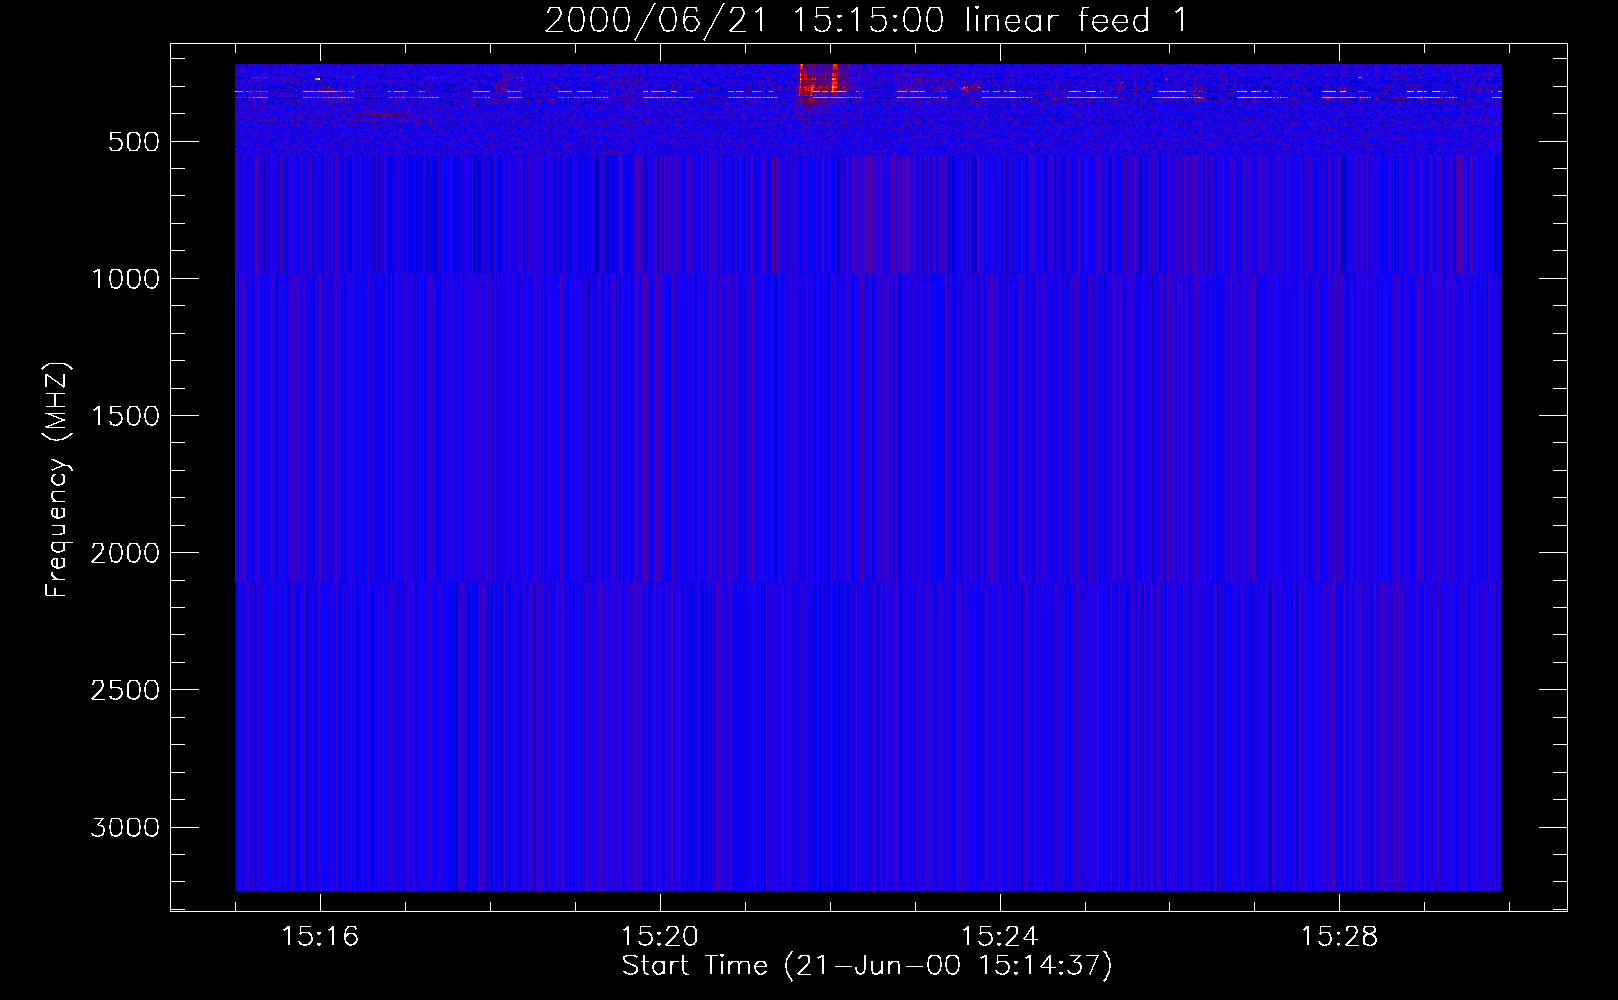Click the 'Frequency (MHZ)' axis title
This screenshot has height=1000, width=1618.
tap(58, 480)
